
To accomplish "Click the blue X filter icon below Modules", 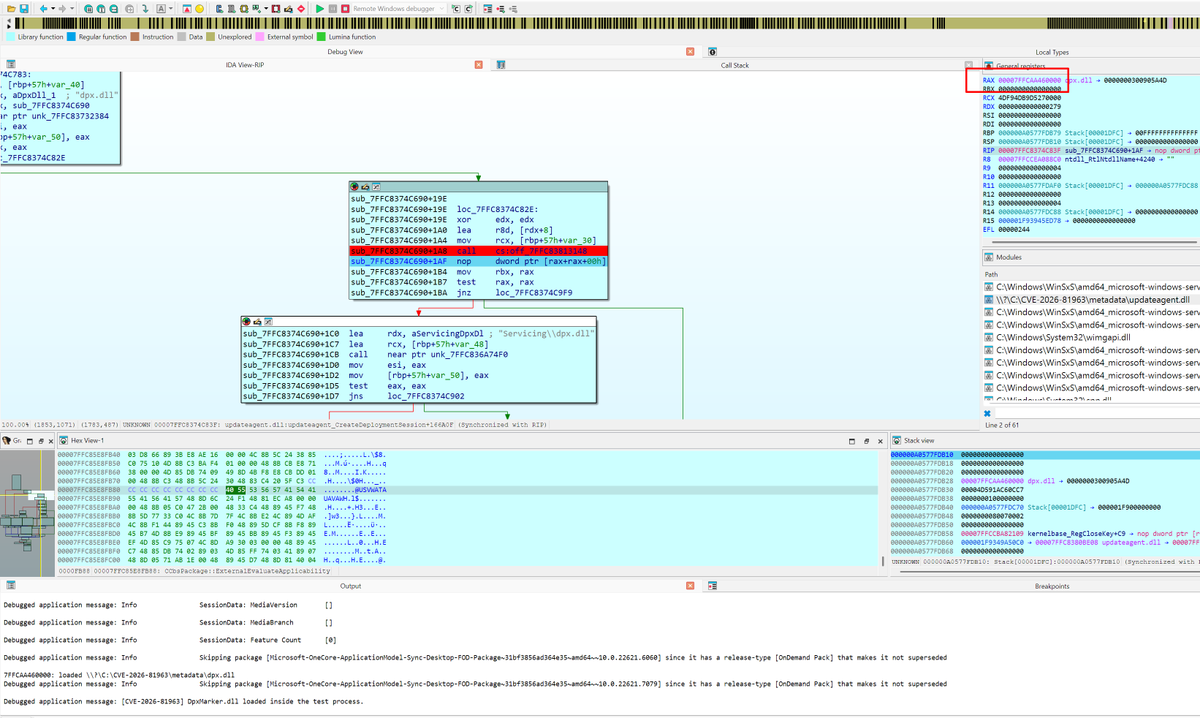I will point(988,413).
